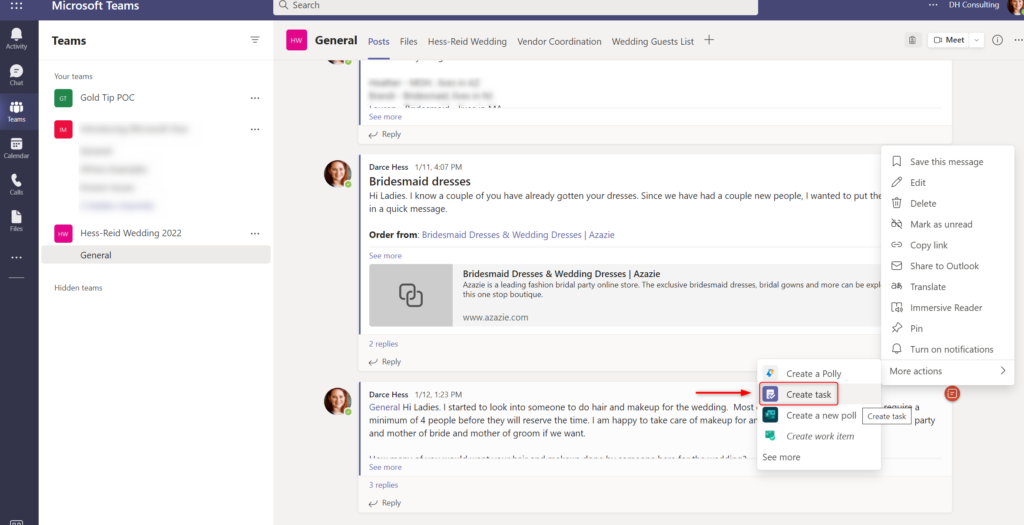Select Create task in the submenu

click(799, 394)
